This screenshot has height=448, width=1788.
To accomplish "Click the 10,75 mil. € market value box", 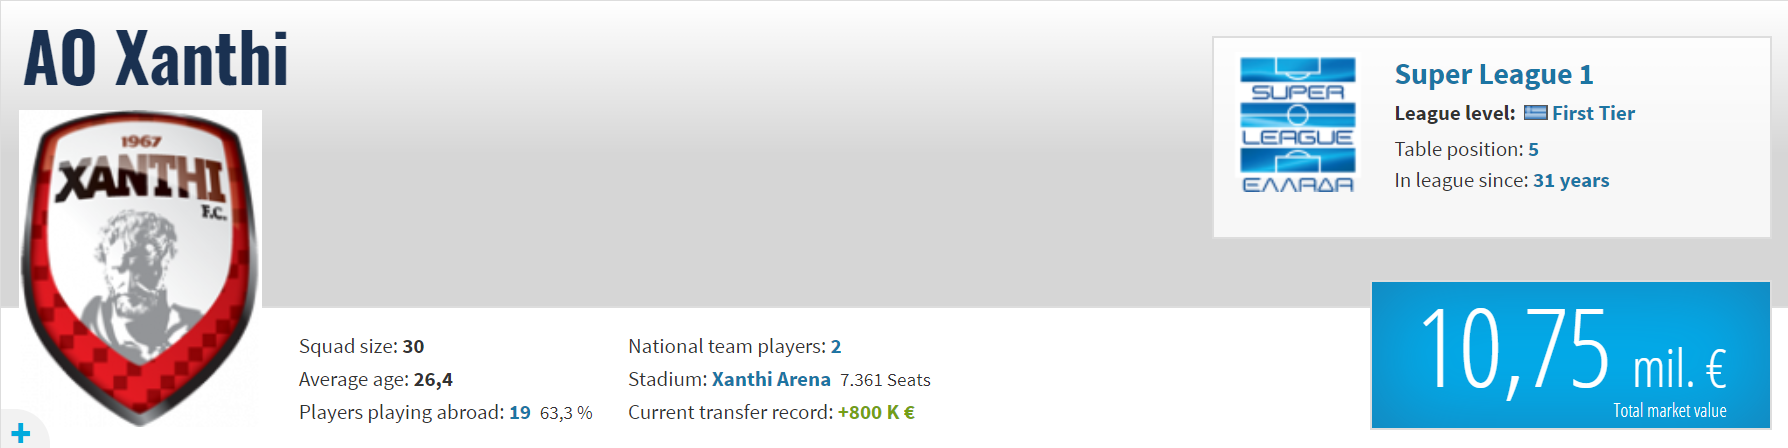I will tap(1571, 355).
